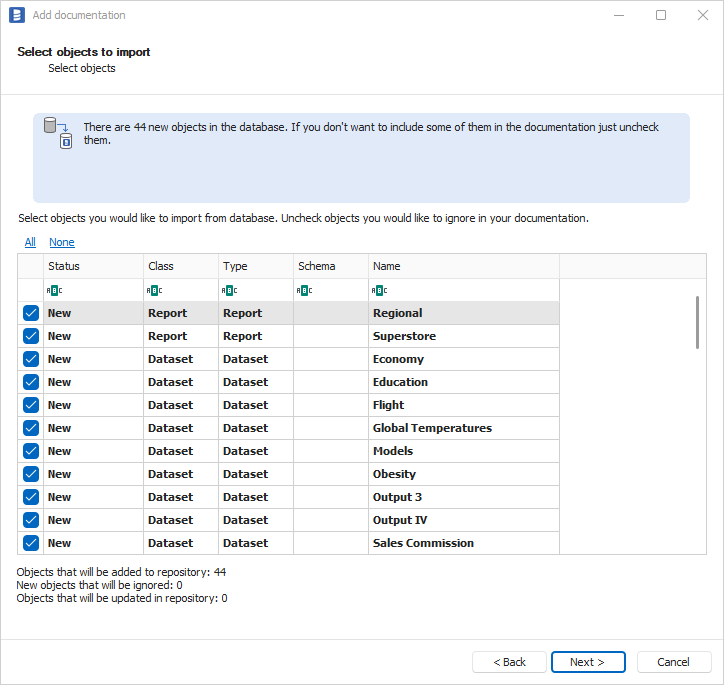Sort by the Class column header
This screenshot has width=724, height=685.
(180, 266)
